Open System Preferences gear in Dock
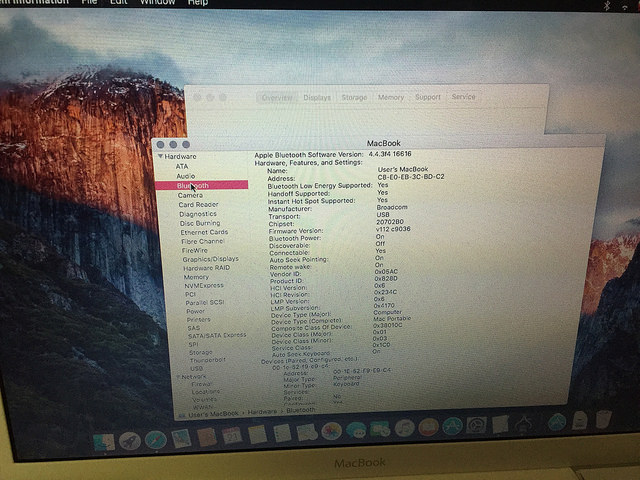Image resolution: width=640 pixels, height=480 pixels. [x=476, y=425]
